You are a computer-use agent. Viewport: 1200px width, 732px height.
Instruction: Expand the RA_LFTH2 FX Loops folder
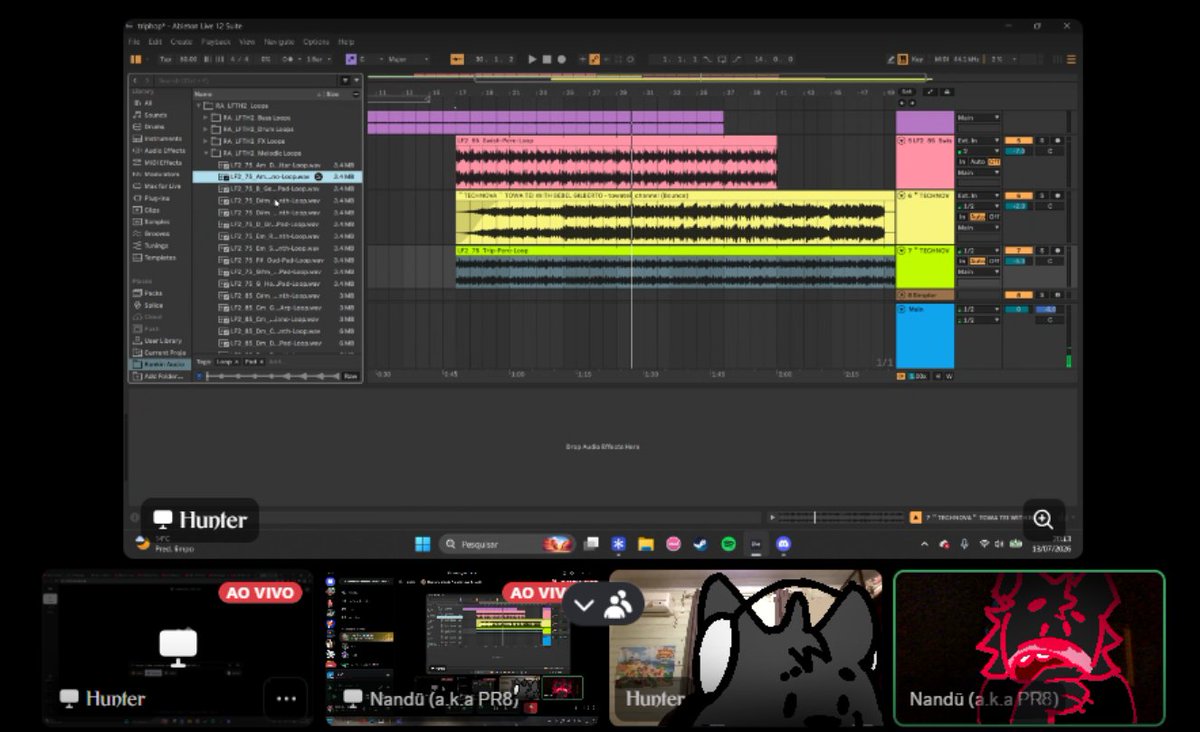206,141
